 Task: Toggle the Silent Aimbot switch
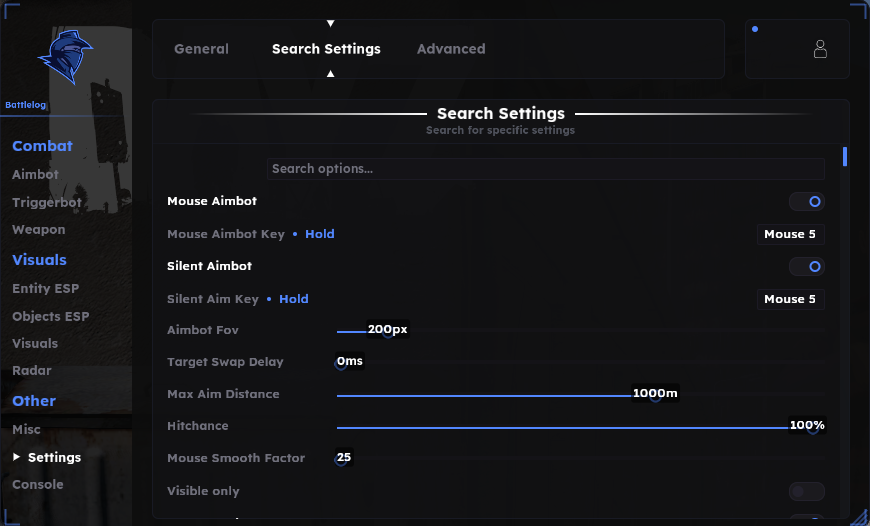click(x=807, y=266)
